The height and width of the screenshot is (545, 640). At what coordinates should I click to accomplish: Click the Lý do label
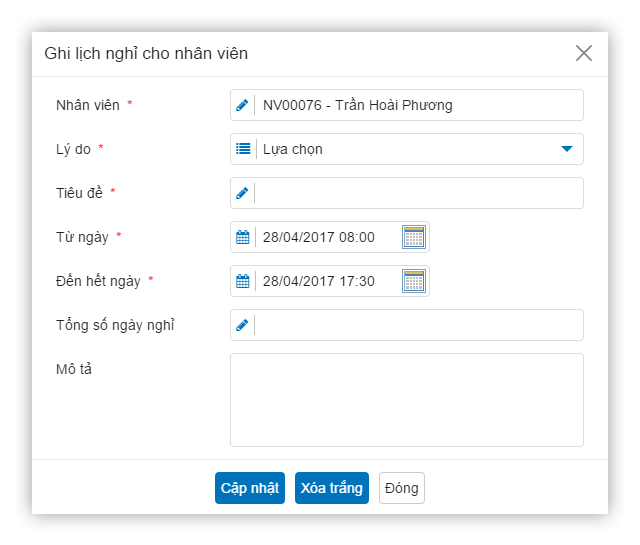(x=73, y=149)
